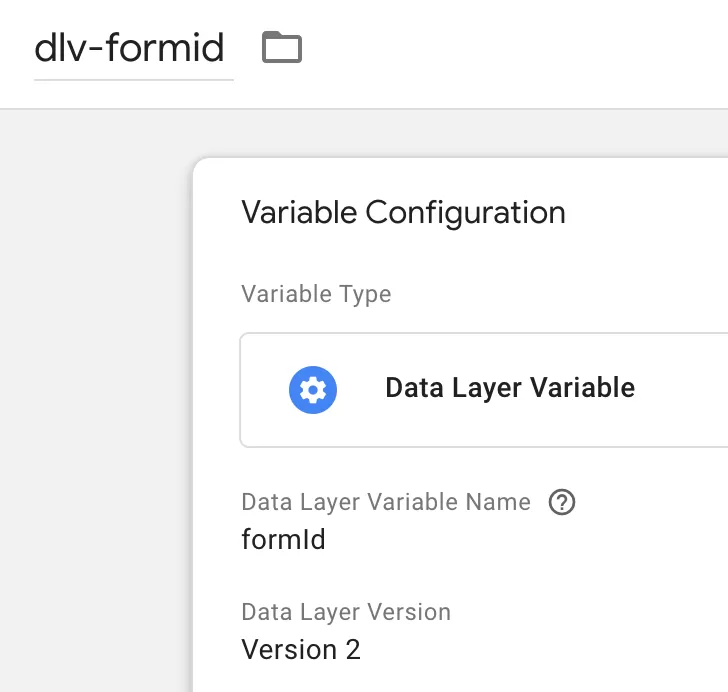The image size is (728, 692).
Task: Open the folder icon beside dlv-formid
Action: click(282, 47)
